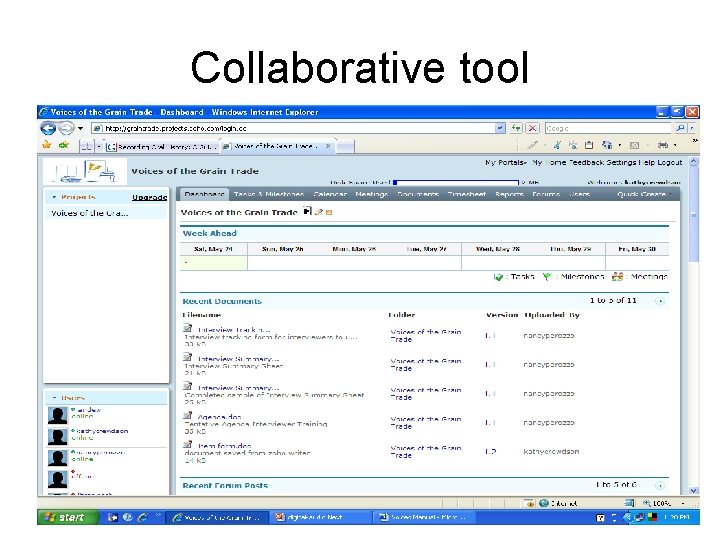Open Voices of the Gra... project in sidebar
The image size is (720, 540).
coord(90,213)
